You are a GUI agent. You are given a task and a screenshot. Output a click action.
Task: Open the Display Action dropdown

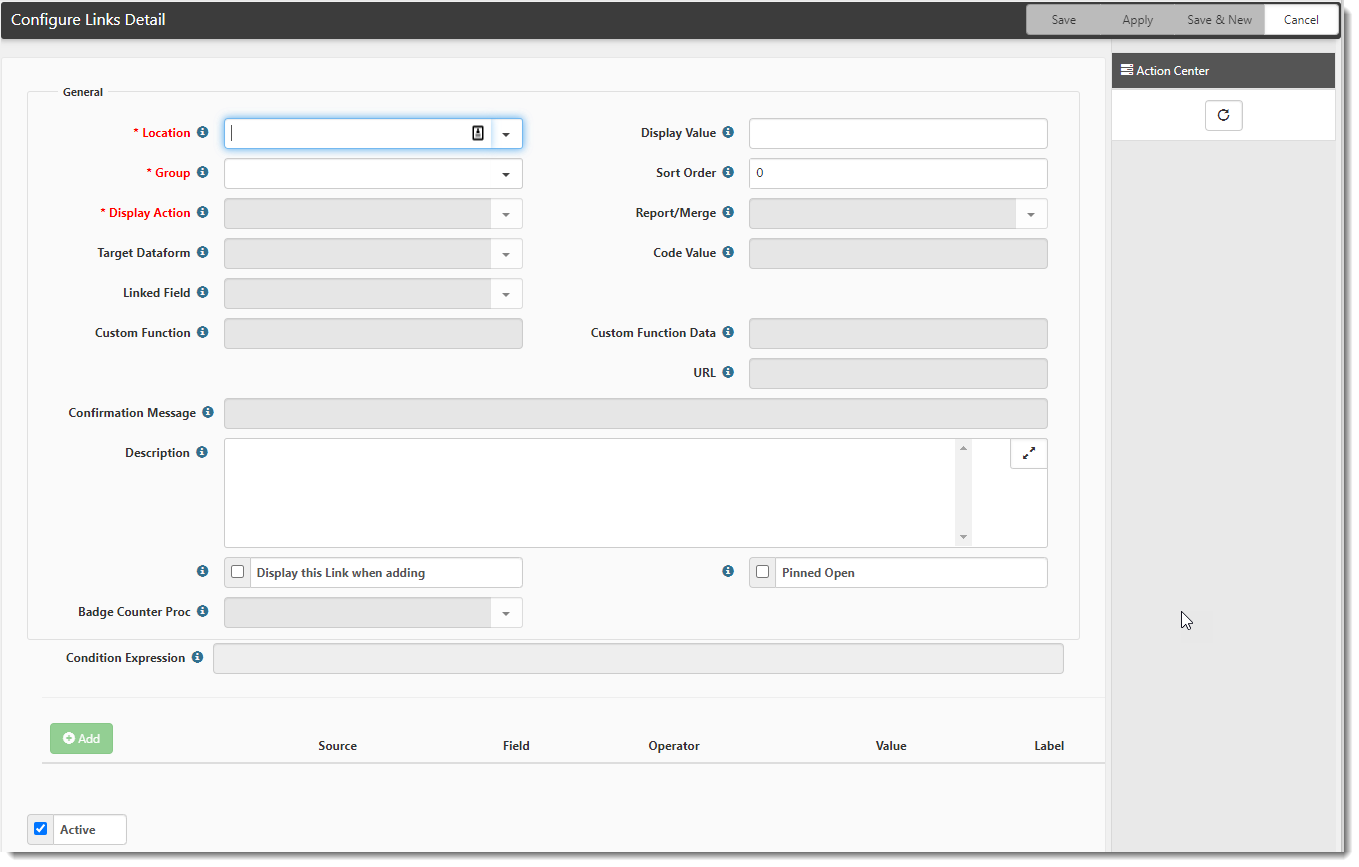pyautogui.click(x=506, y=214)
